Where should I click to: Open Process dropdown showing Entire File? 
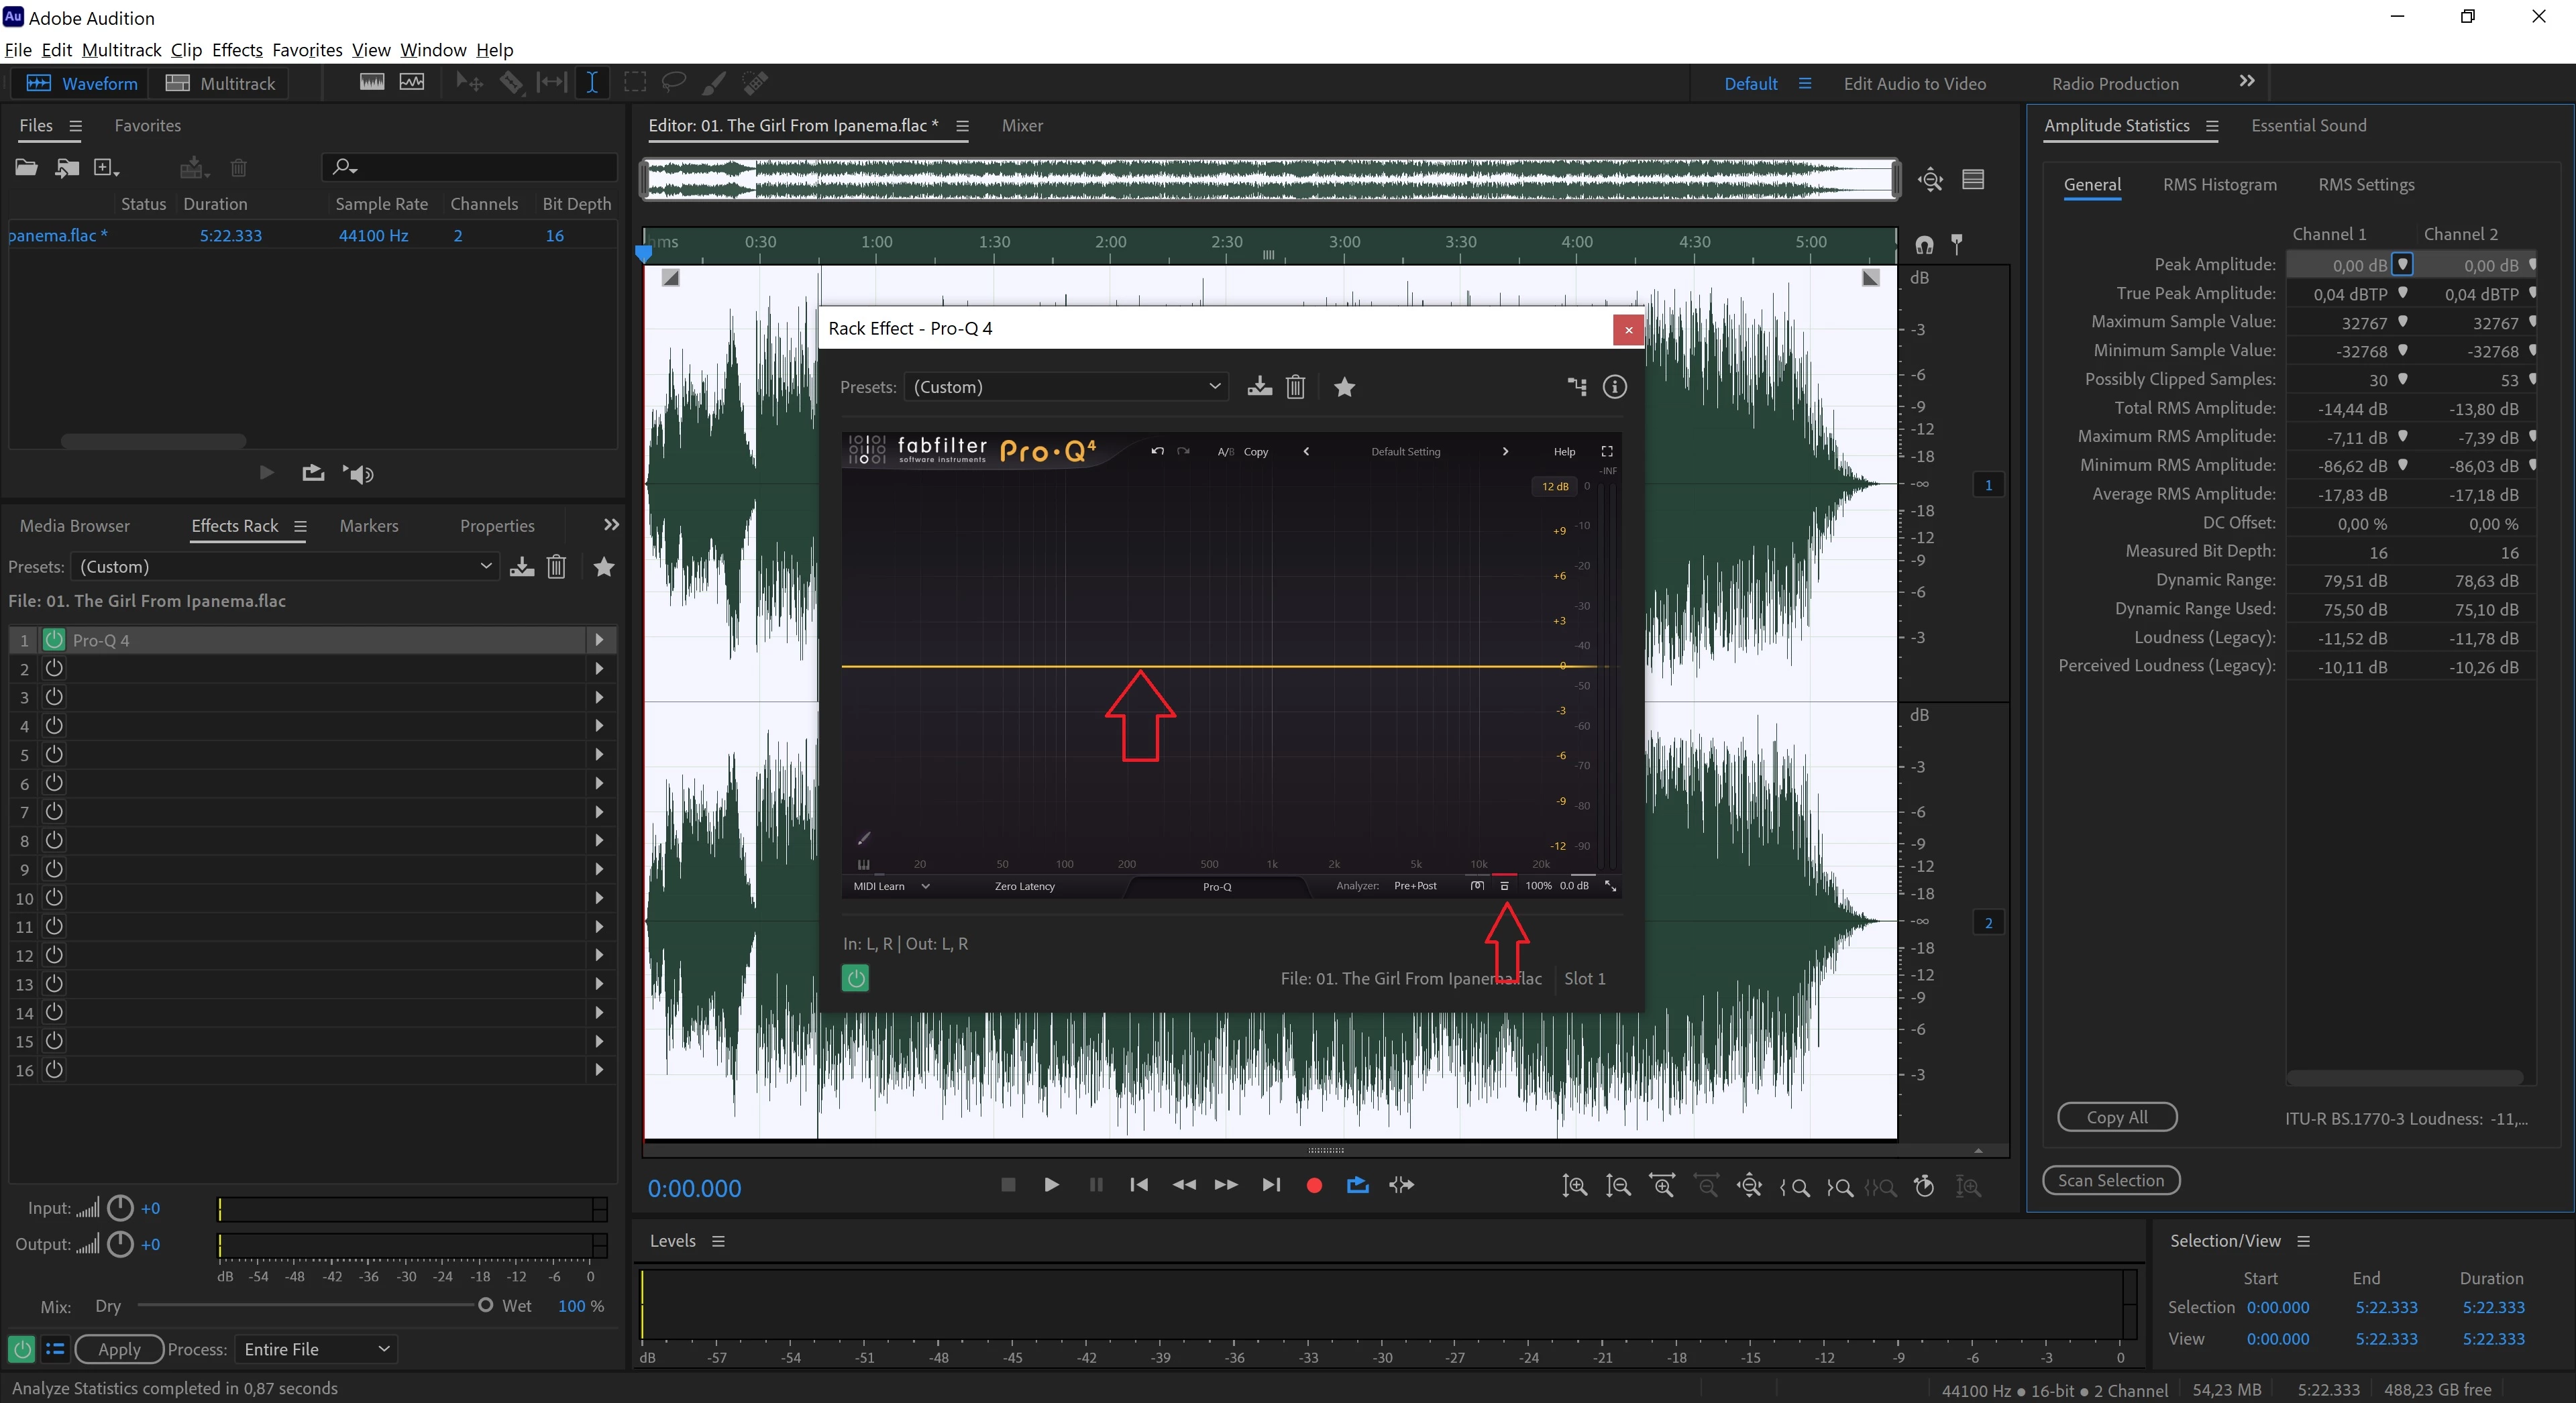[316, 1349]
